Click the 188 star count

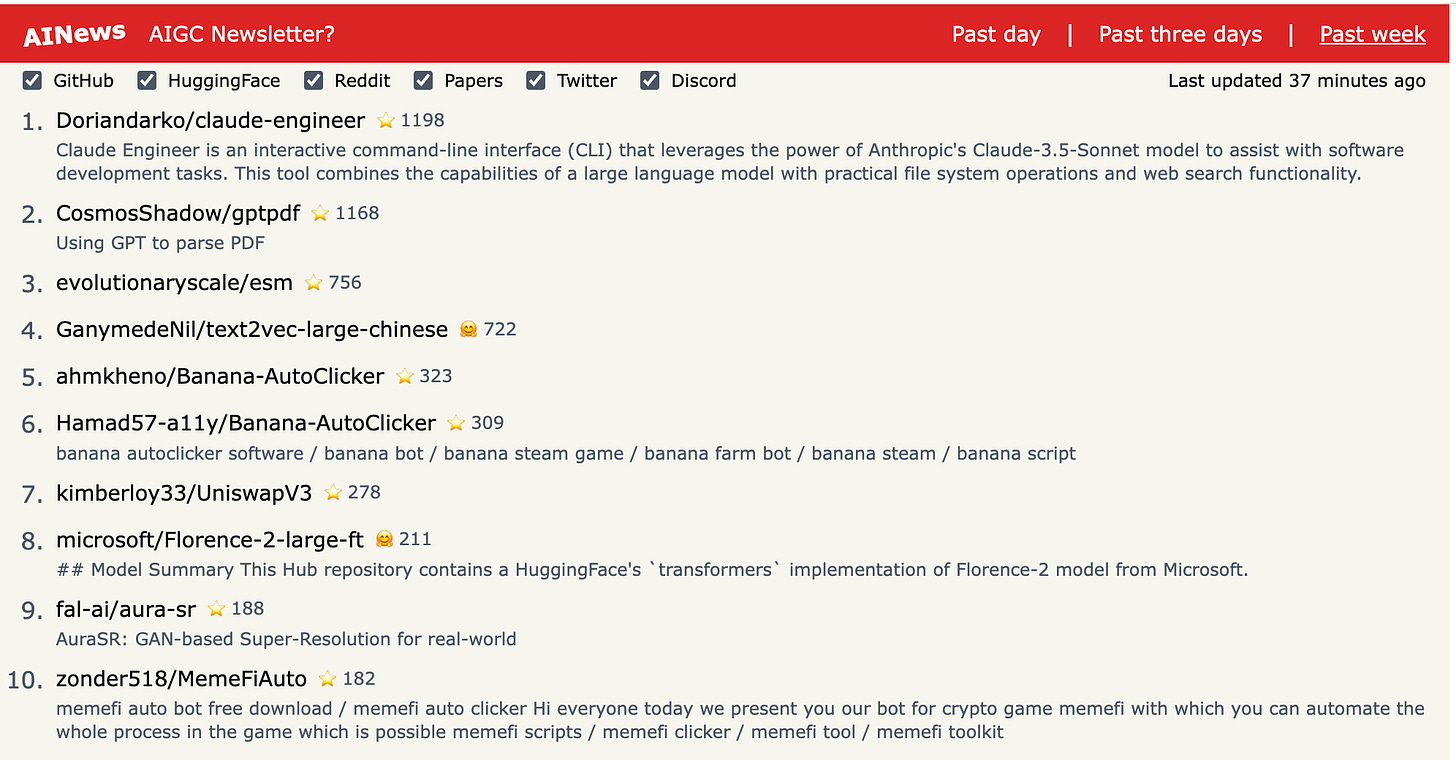click(247, 609)
